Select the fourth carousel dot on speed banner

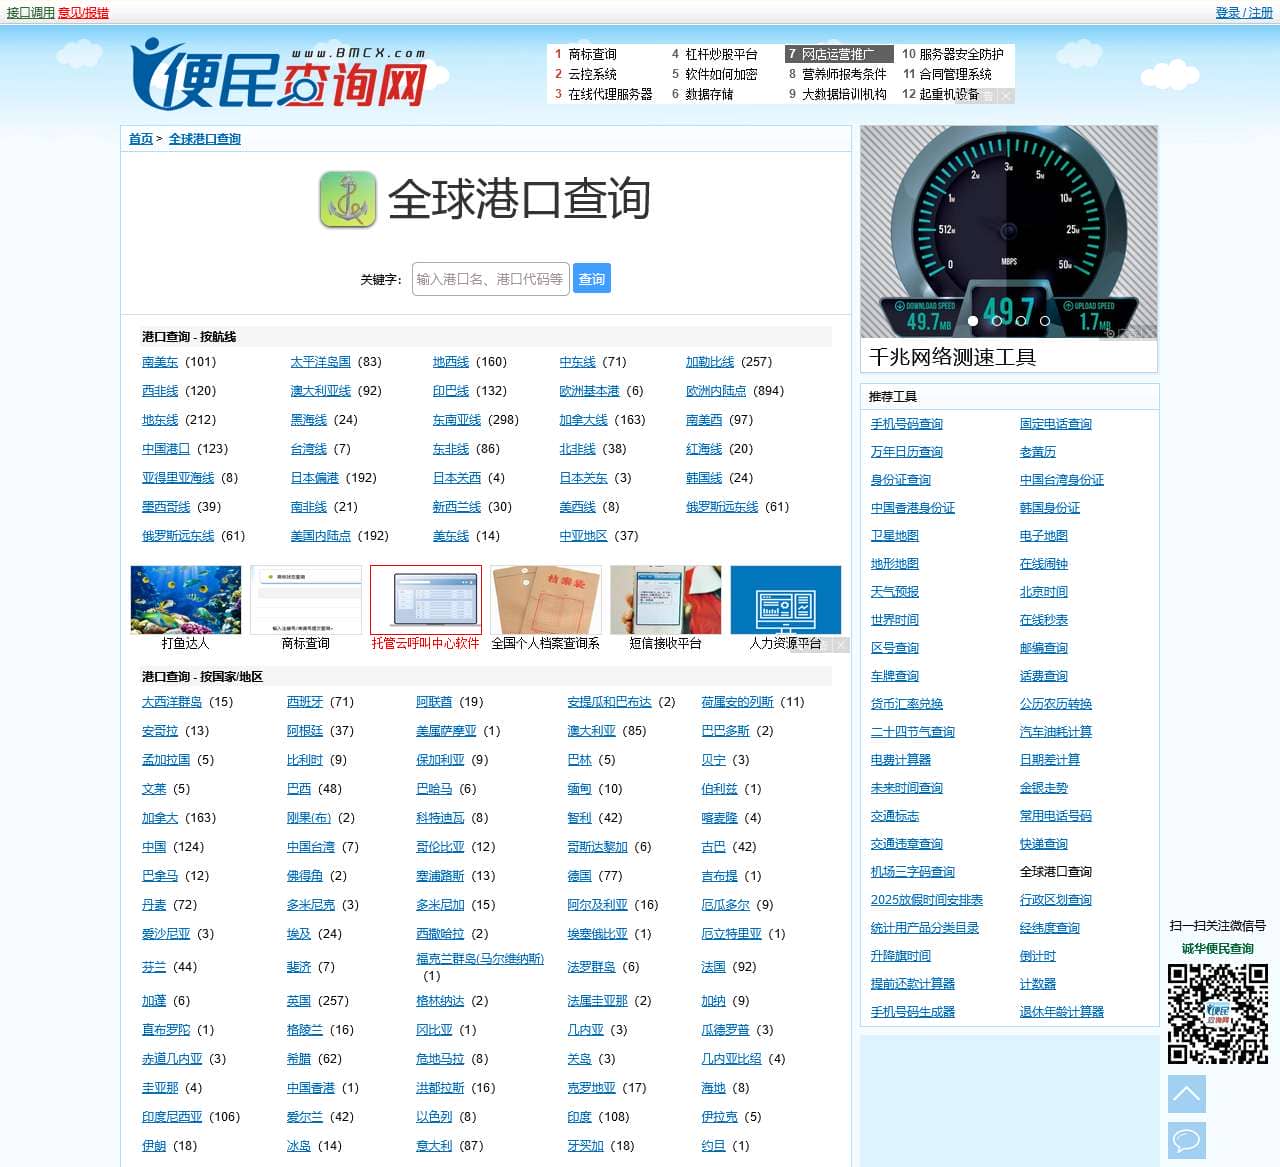click(x=1045, y=321)
